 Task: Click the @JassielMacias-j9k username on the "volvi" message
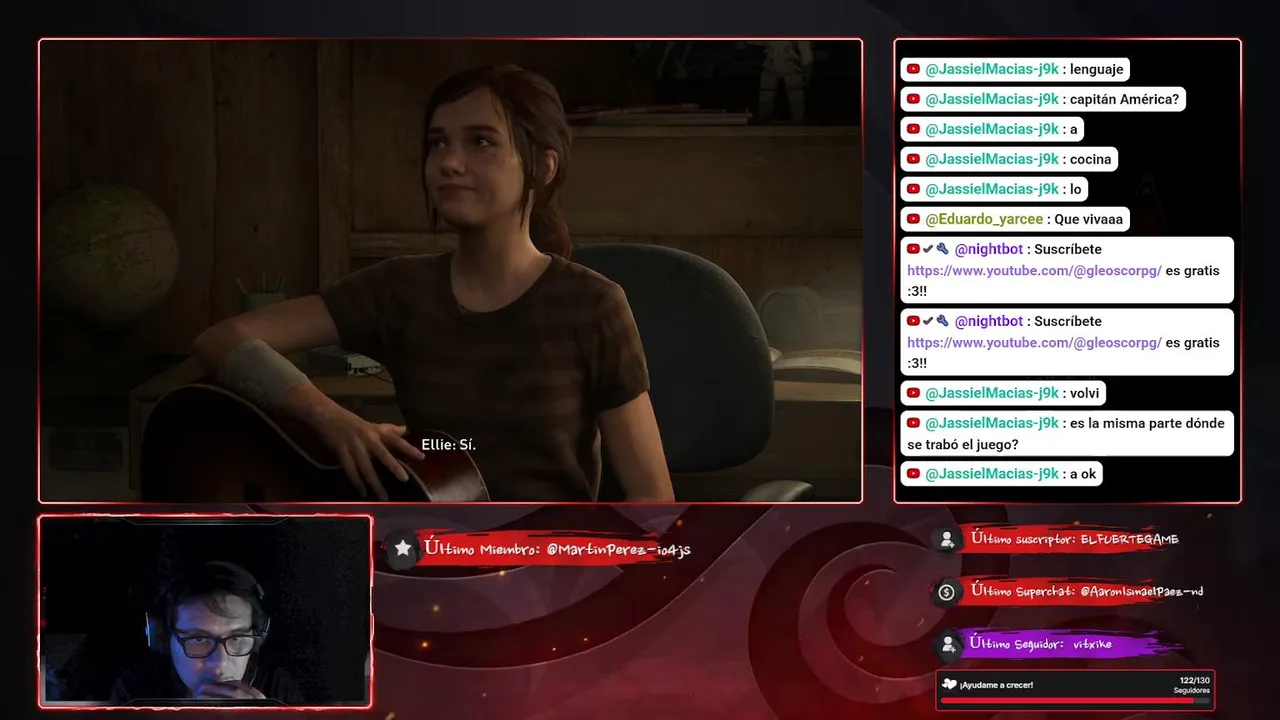tap(992, 393)
